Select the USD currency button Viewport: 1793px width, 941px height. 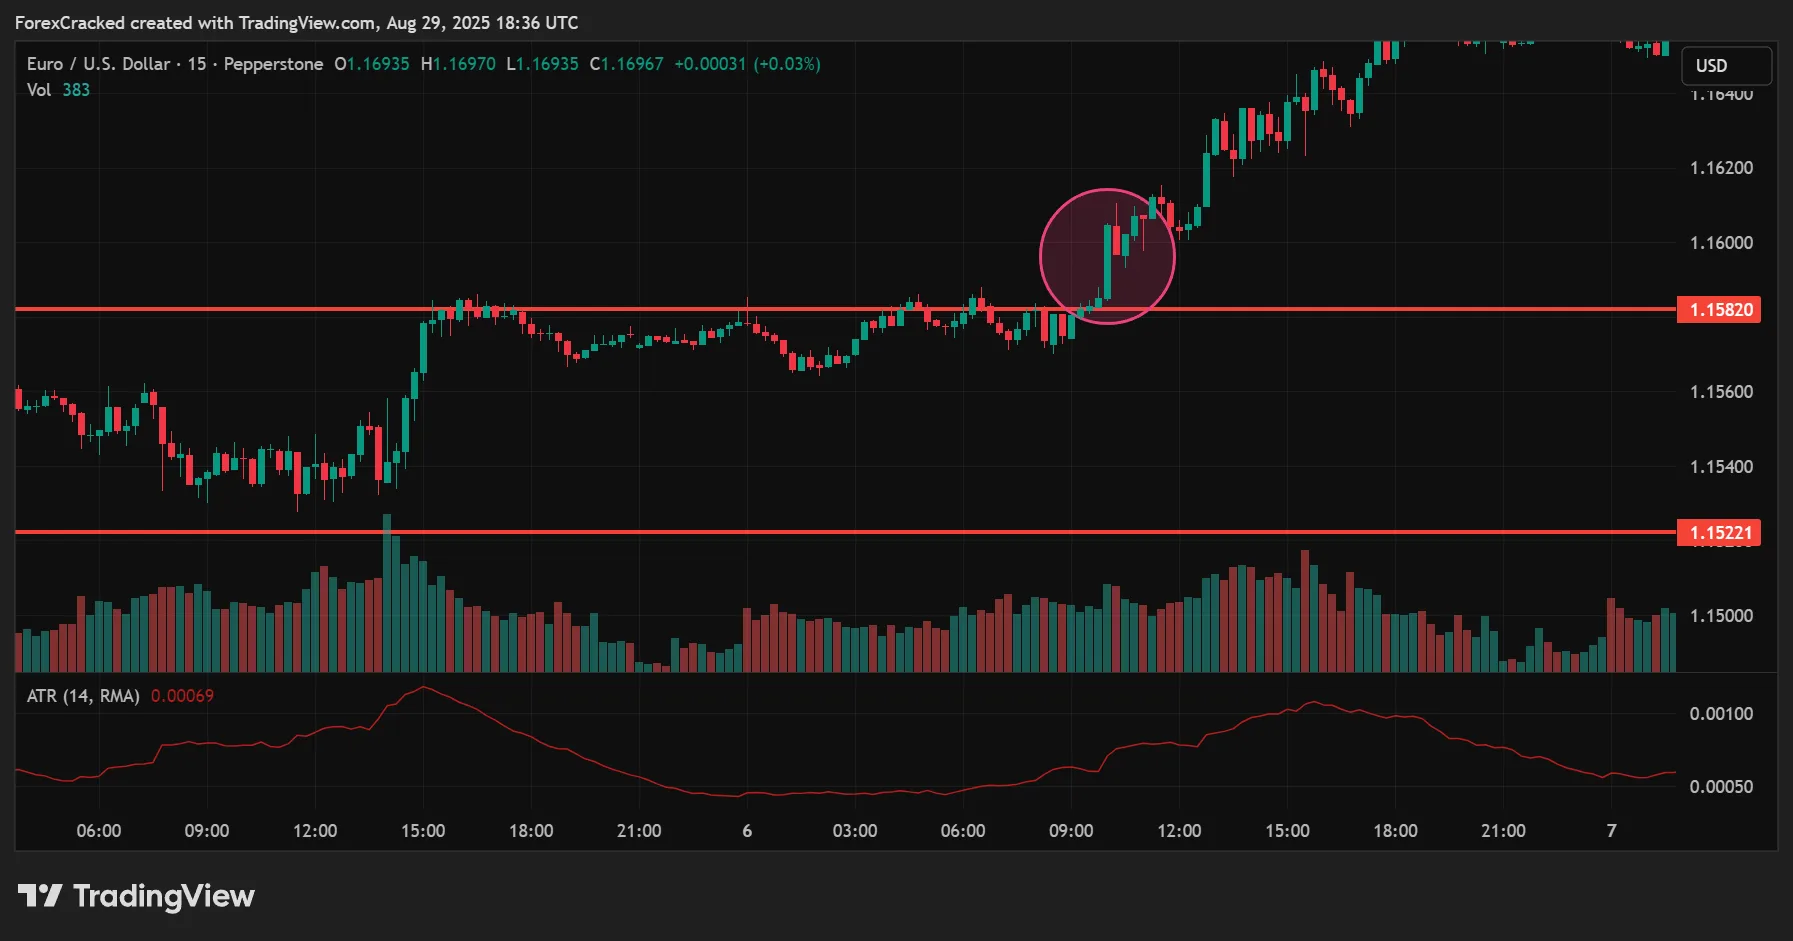[x=1725, y=65]
